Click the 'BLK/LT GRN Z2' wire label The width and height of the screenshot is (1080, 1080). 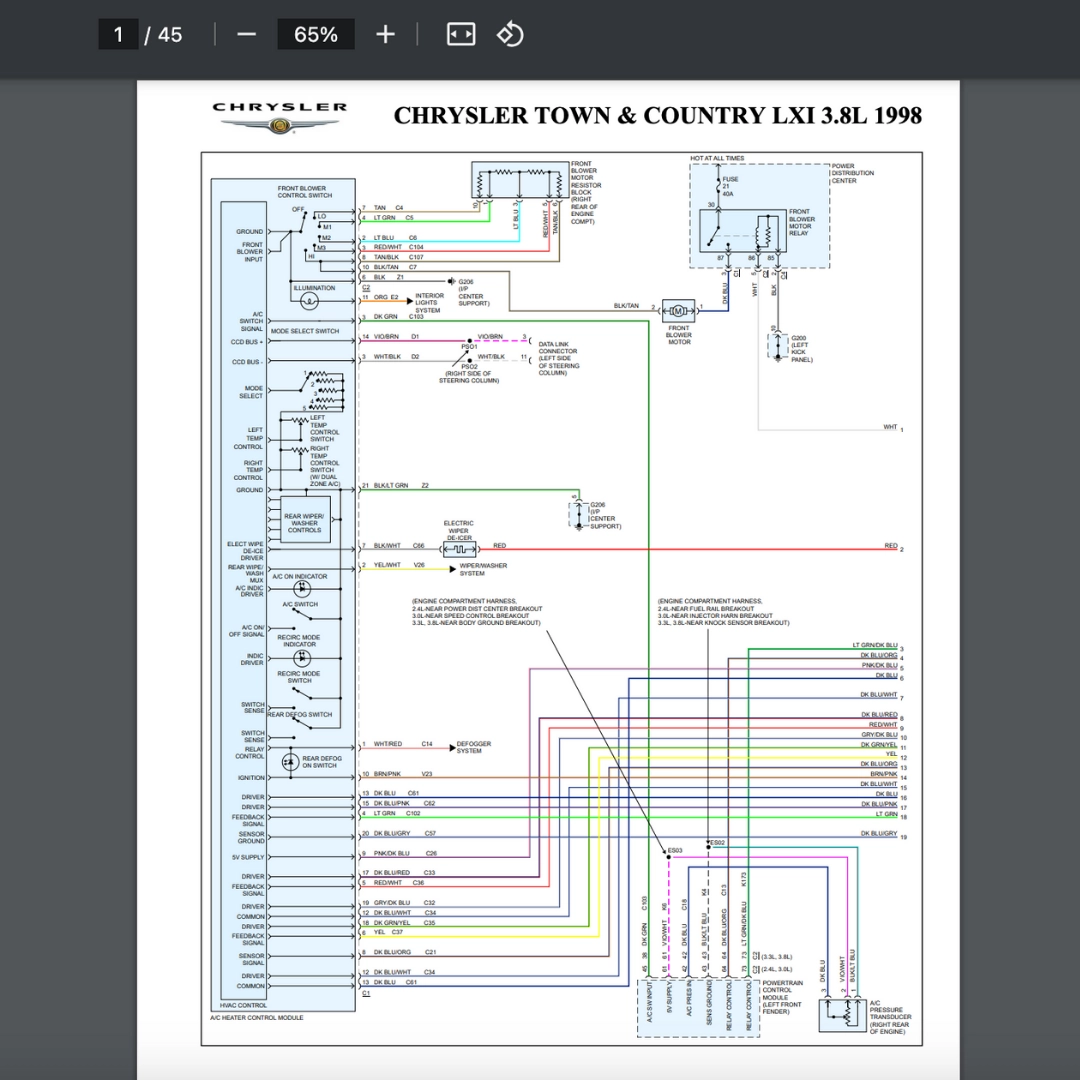click(x=401, y=486)
